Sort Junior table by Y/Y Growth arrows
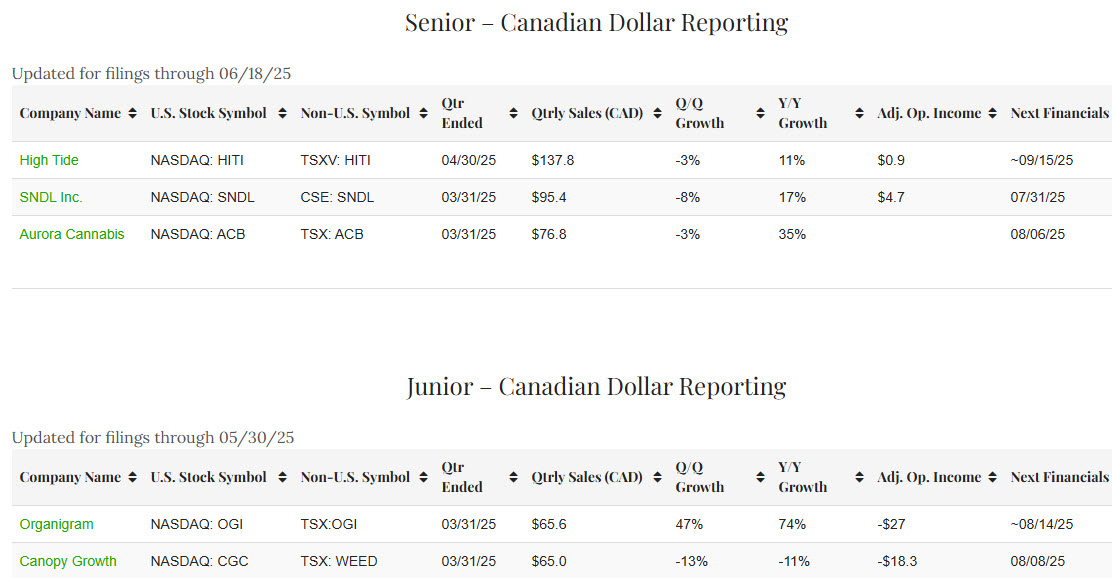This screenshot has height=578, width=1112. click(x=859, y=477)
